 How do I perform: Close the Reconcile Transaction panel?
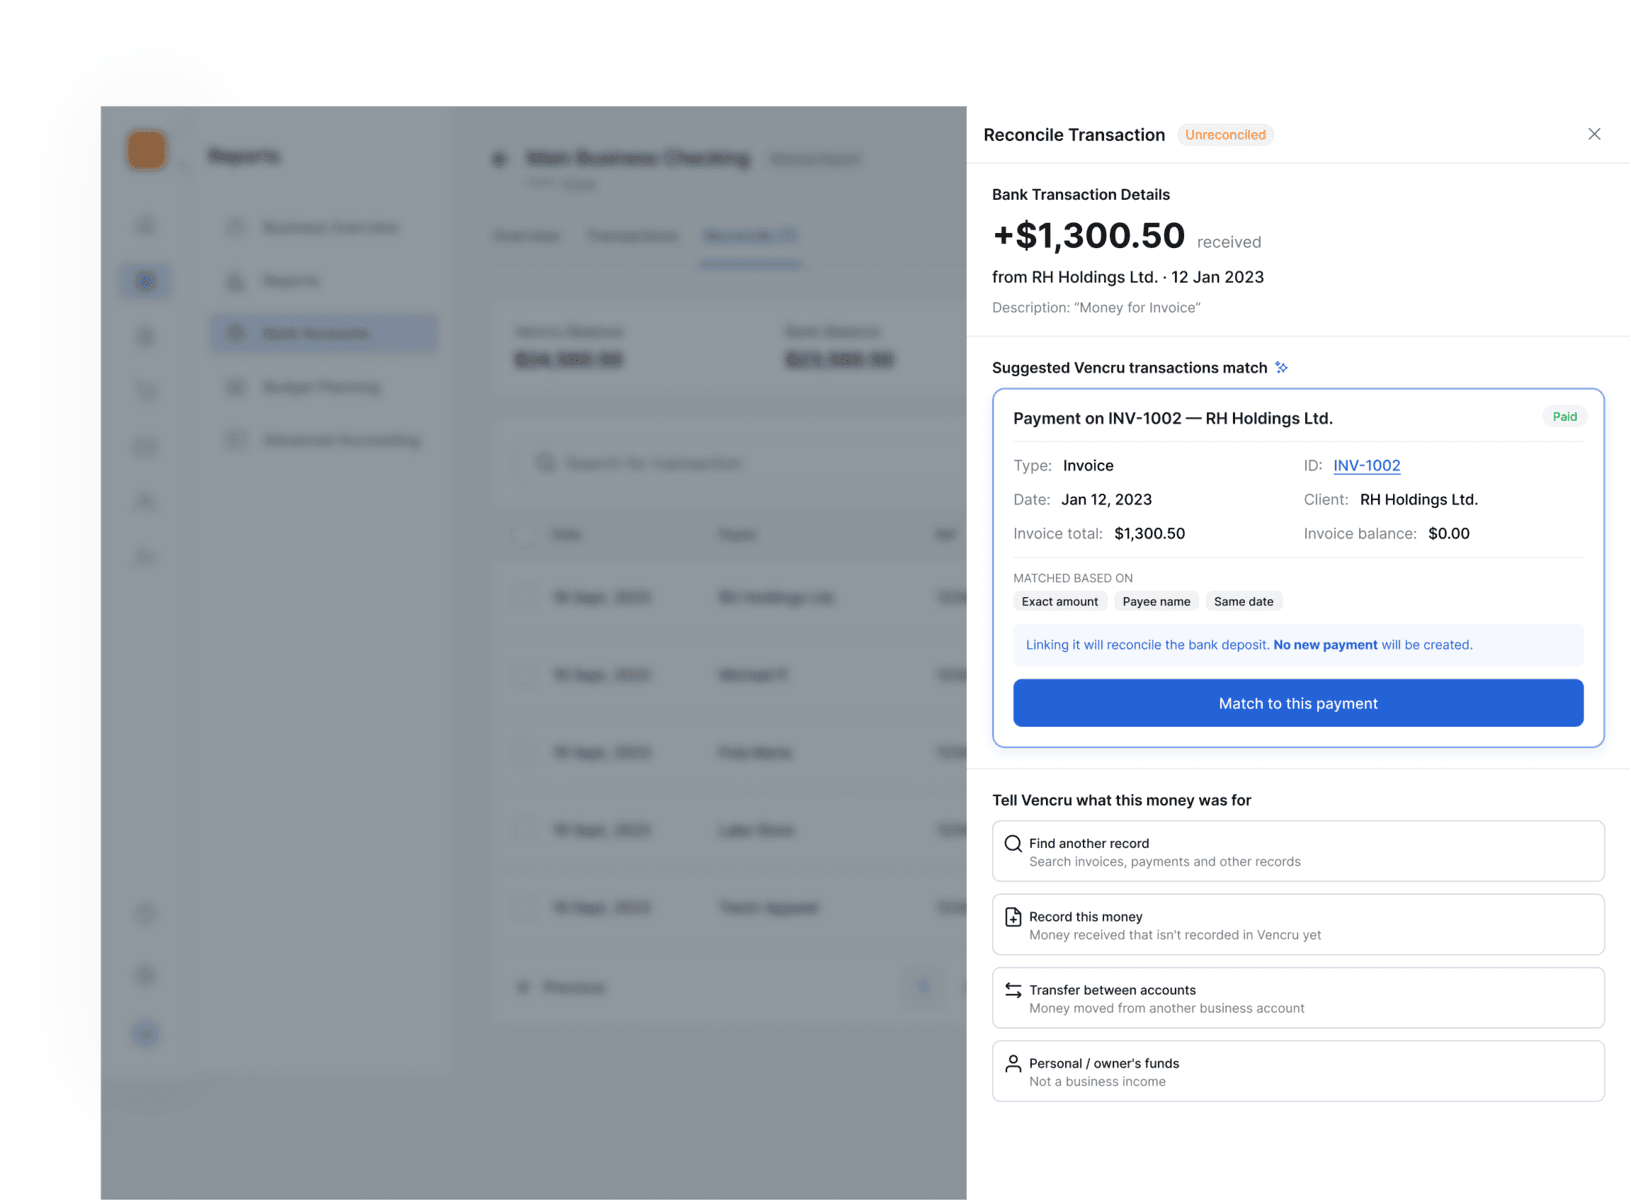(1594, 134)
